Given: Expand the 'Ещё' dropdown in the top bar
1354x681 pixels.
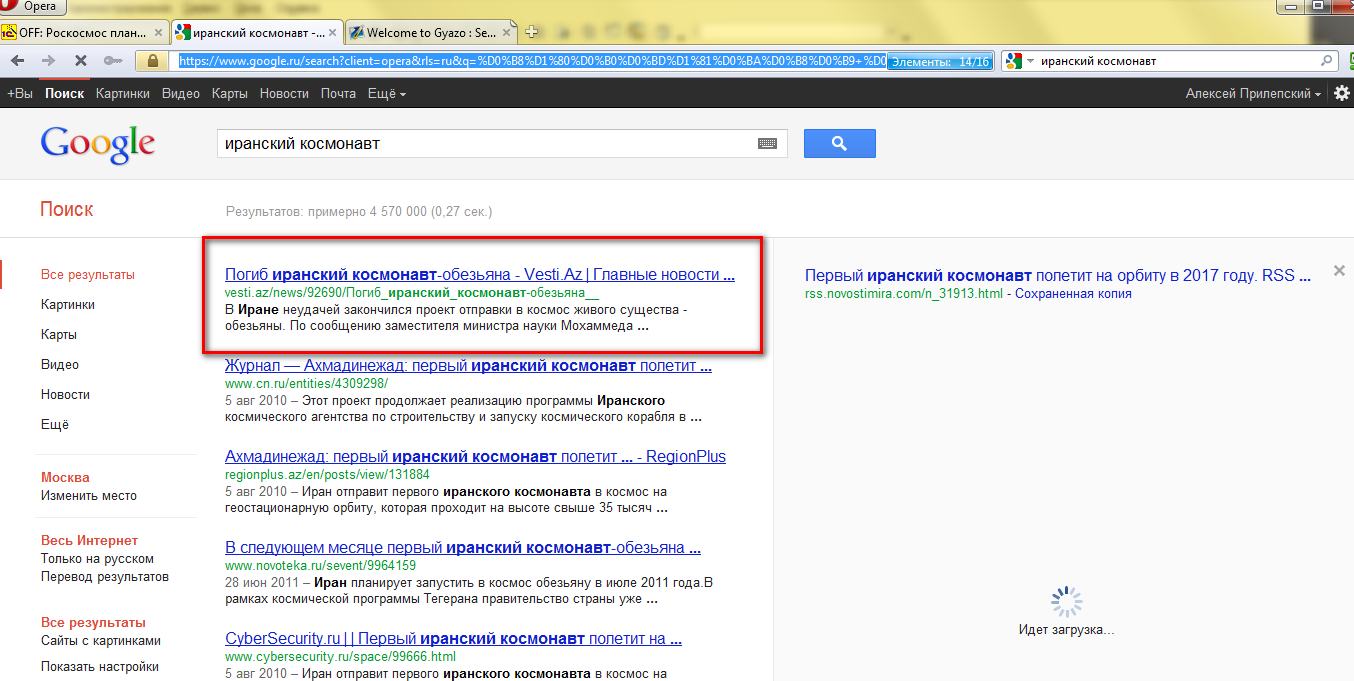Looking at the screenshot, I should 387,93.
